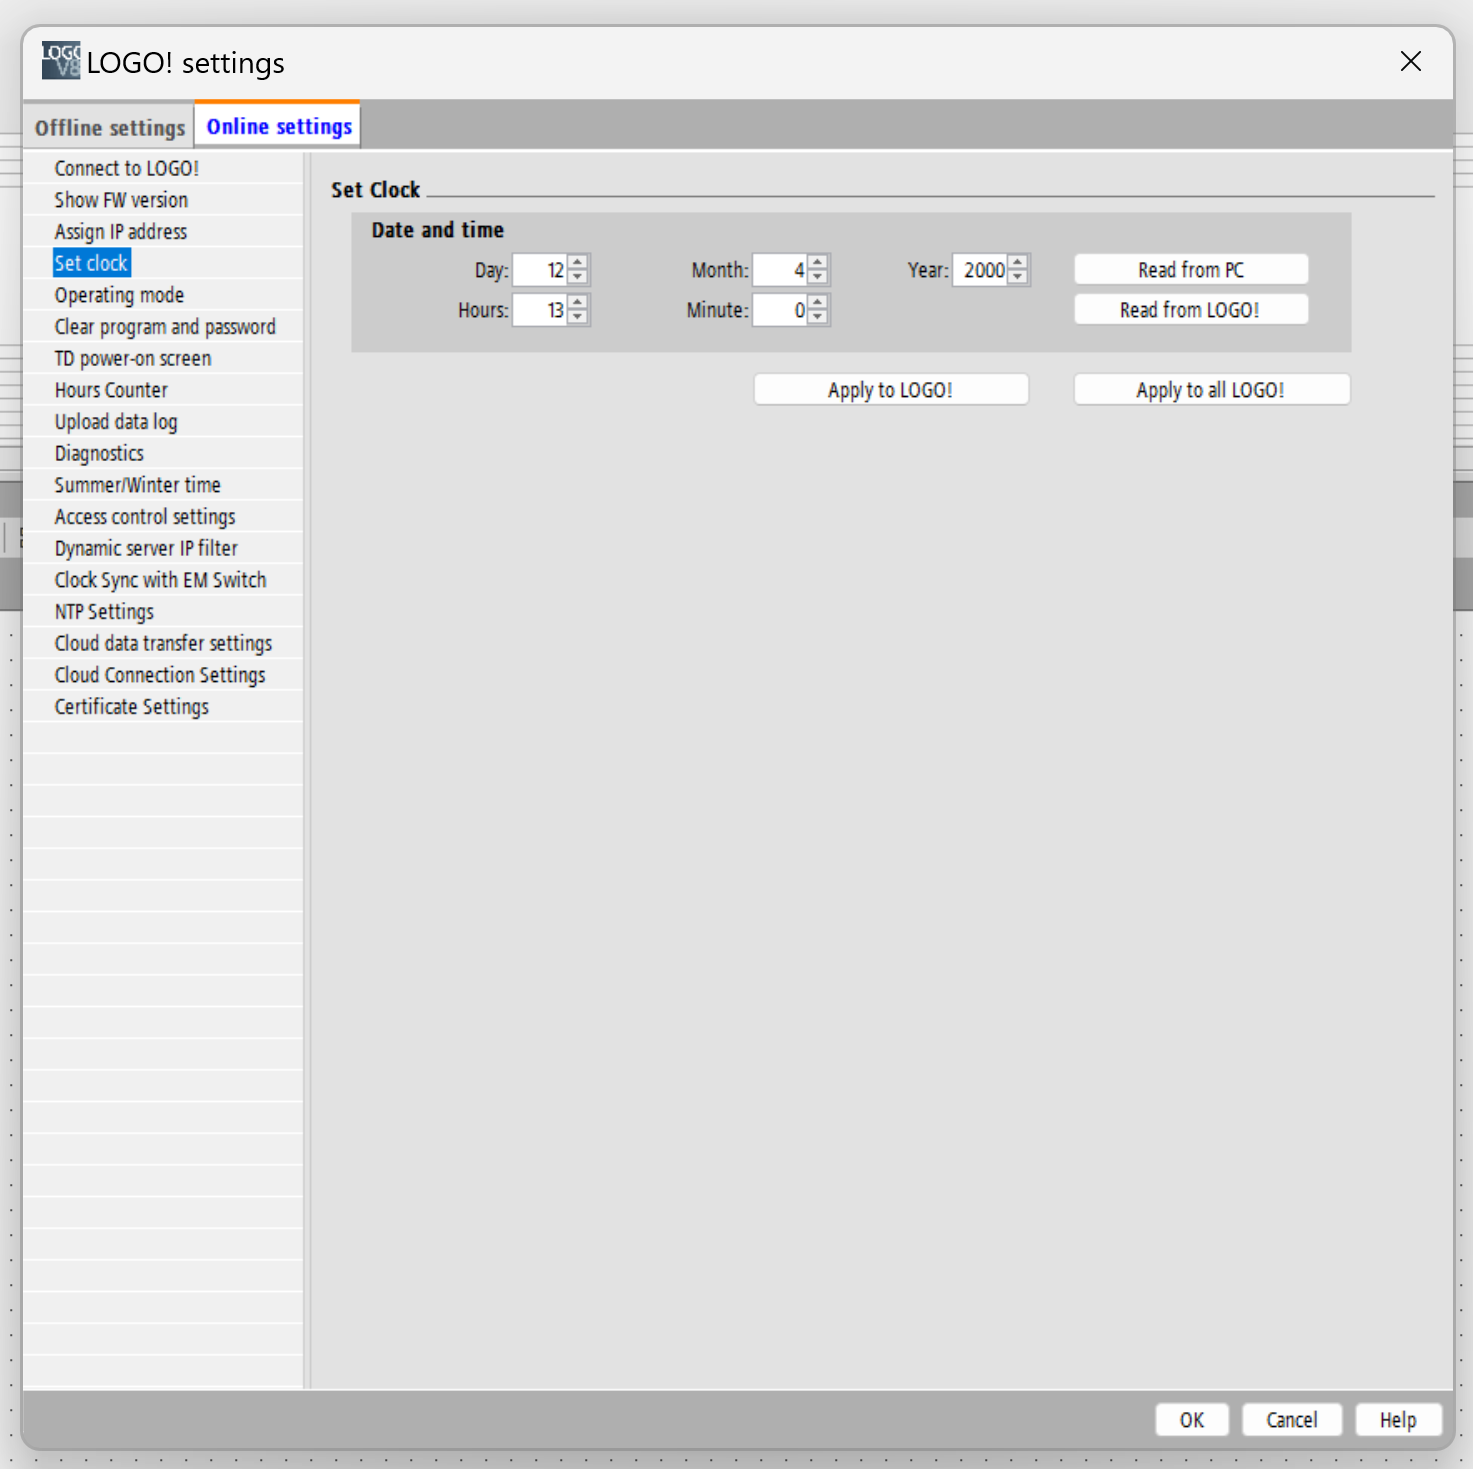Select Hours Counter entry
1473x1469 pixels.
coord(111,390)
